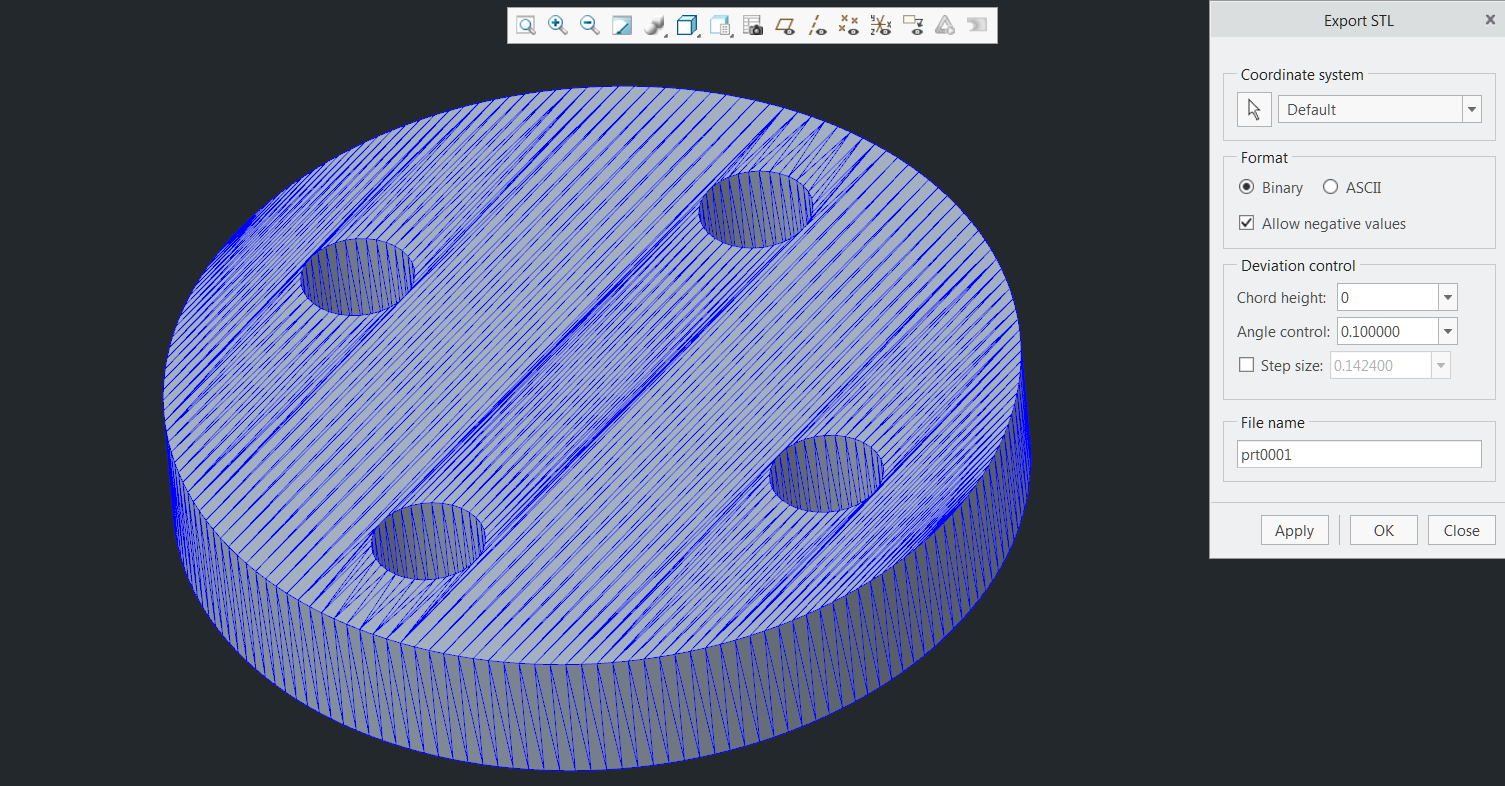1505x786 pixels.
Task: Apply the STL export settings
Action: [1294, 530]
